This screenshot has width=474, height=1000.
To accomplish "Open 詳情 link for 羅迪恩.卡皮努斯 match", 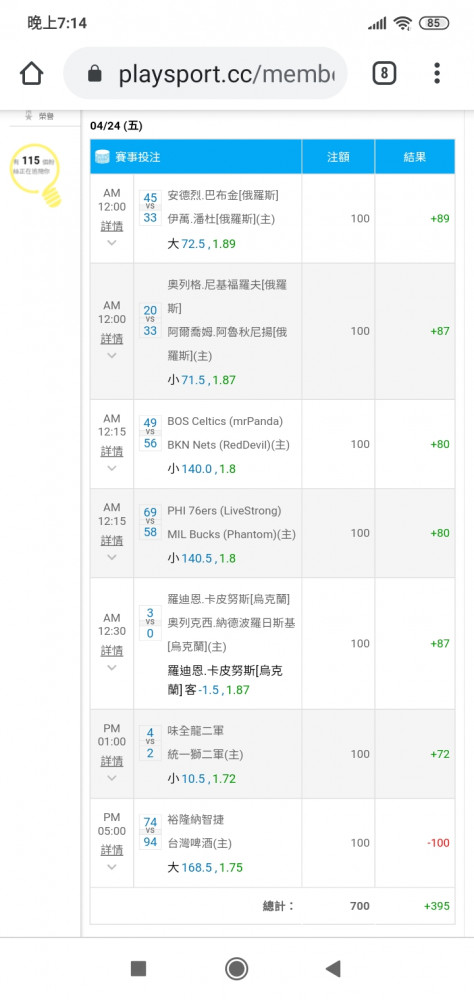I will (112, 651).
